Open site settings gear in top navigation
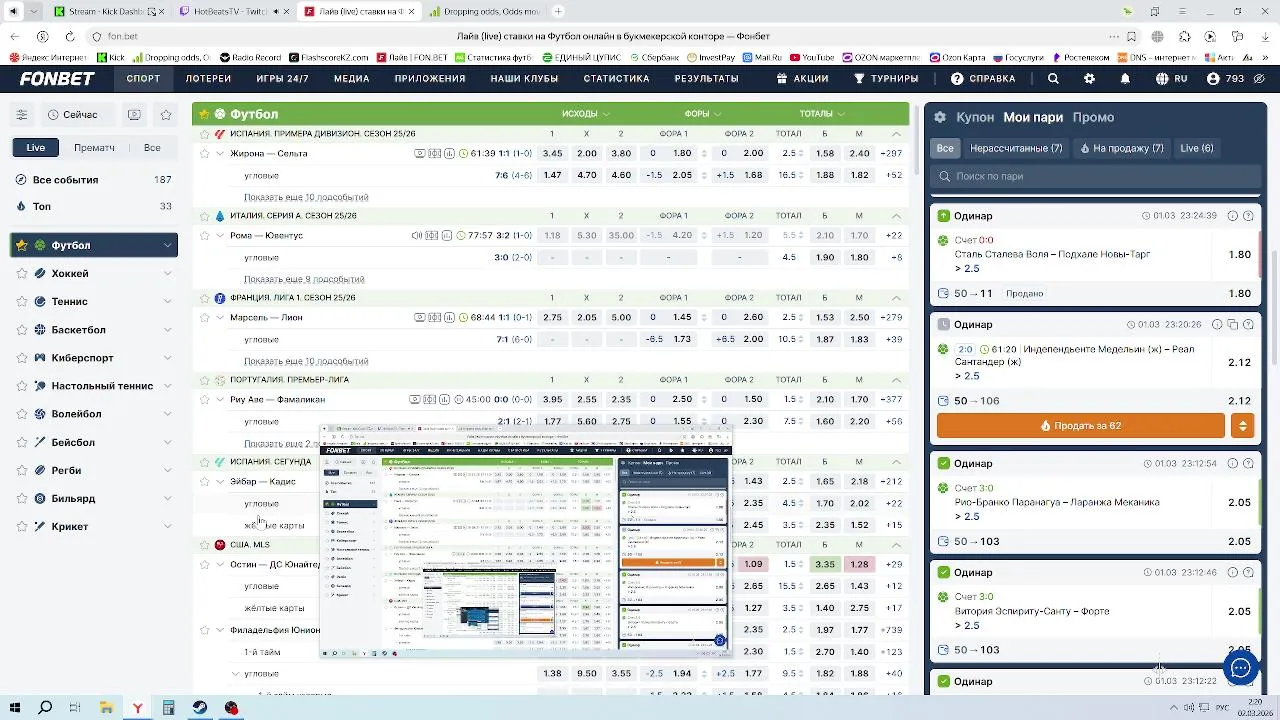The height and width of the screenshot is (720, 1280). [1089, 79]
